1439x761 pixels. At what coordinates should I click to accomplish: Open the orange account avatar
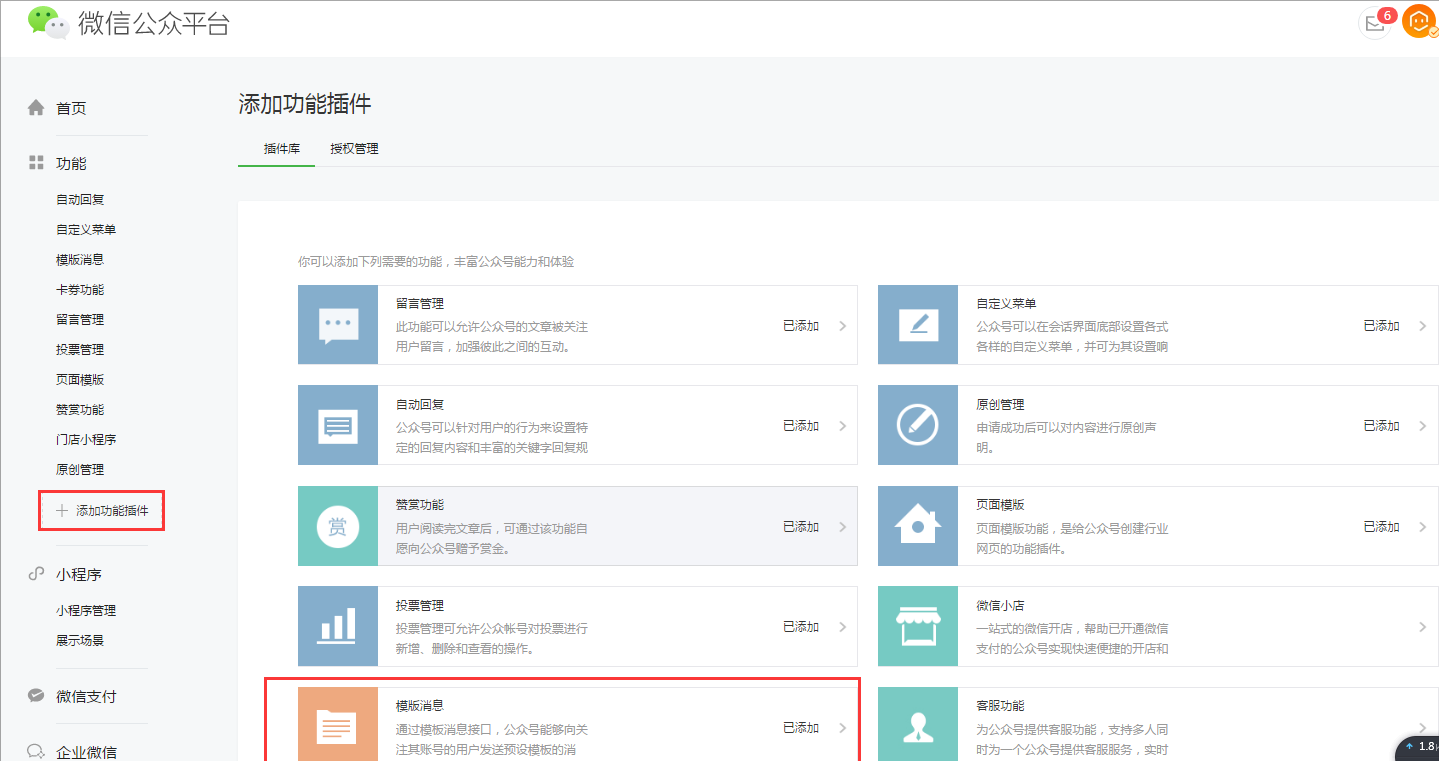click(x=1419, y=21)
